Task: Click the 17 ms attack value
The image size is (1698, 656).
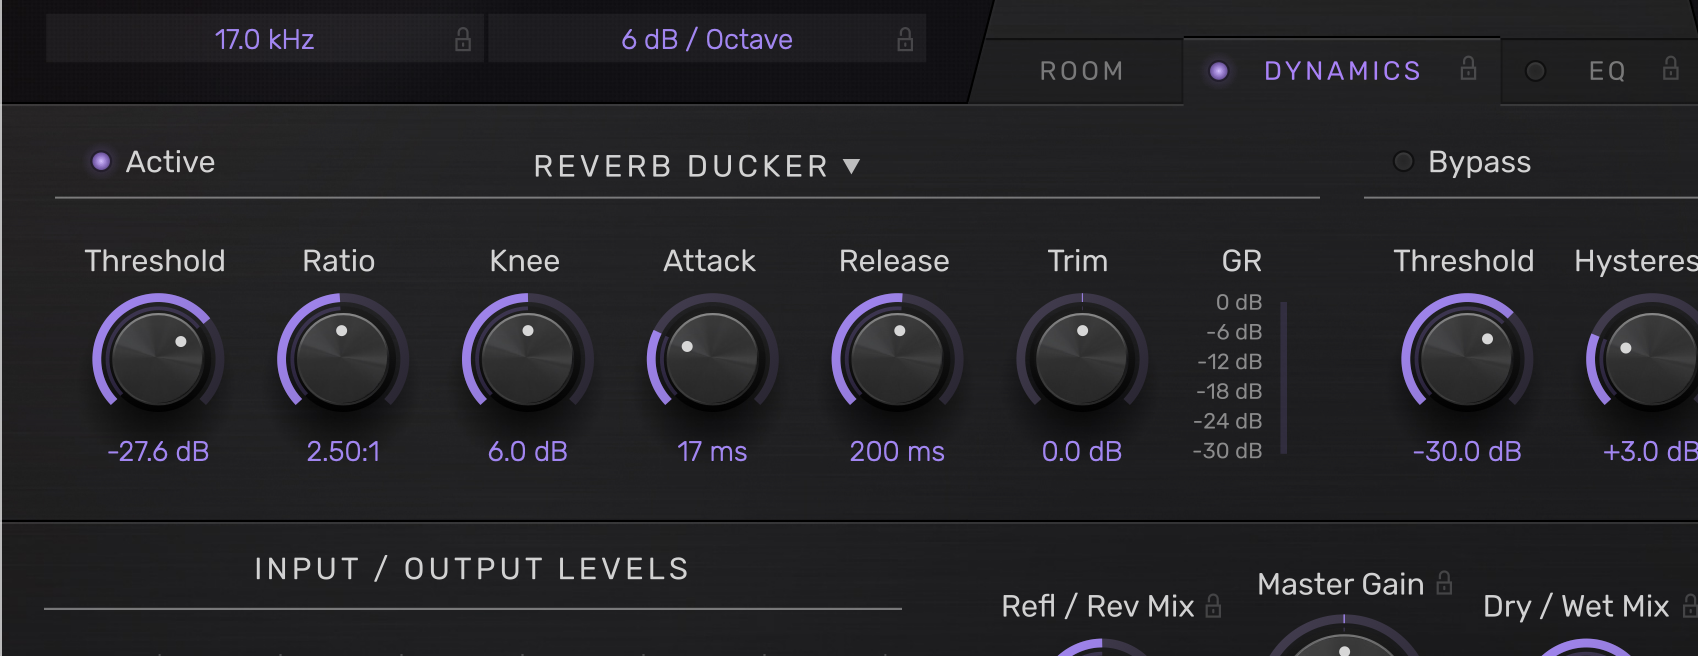Action: pos(712,452)
